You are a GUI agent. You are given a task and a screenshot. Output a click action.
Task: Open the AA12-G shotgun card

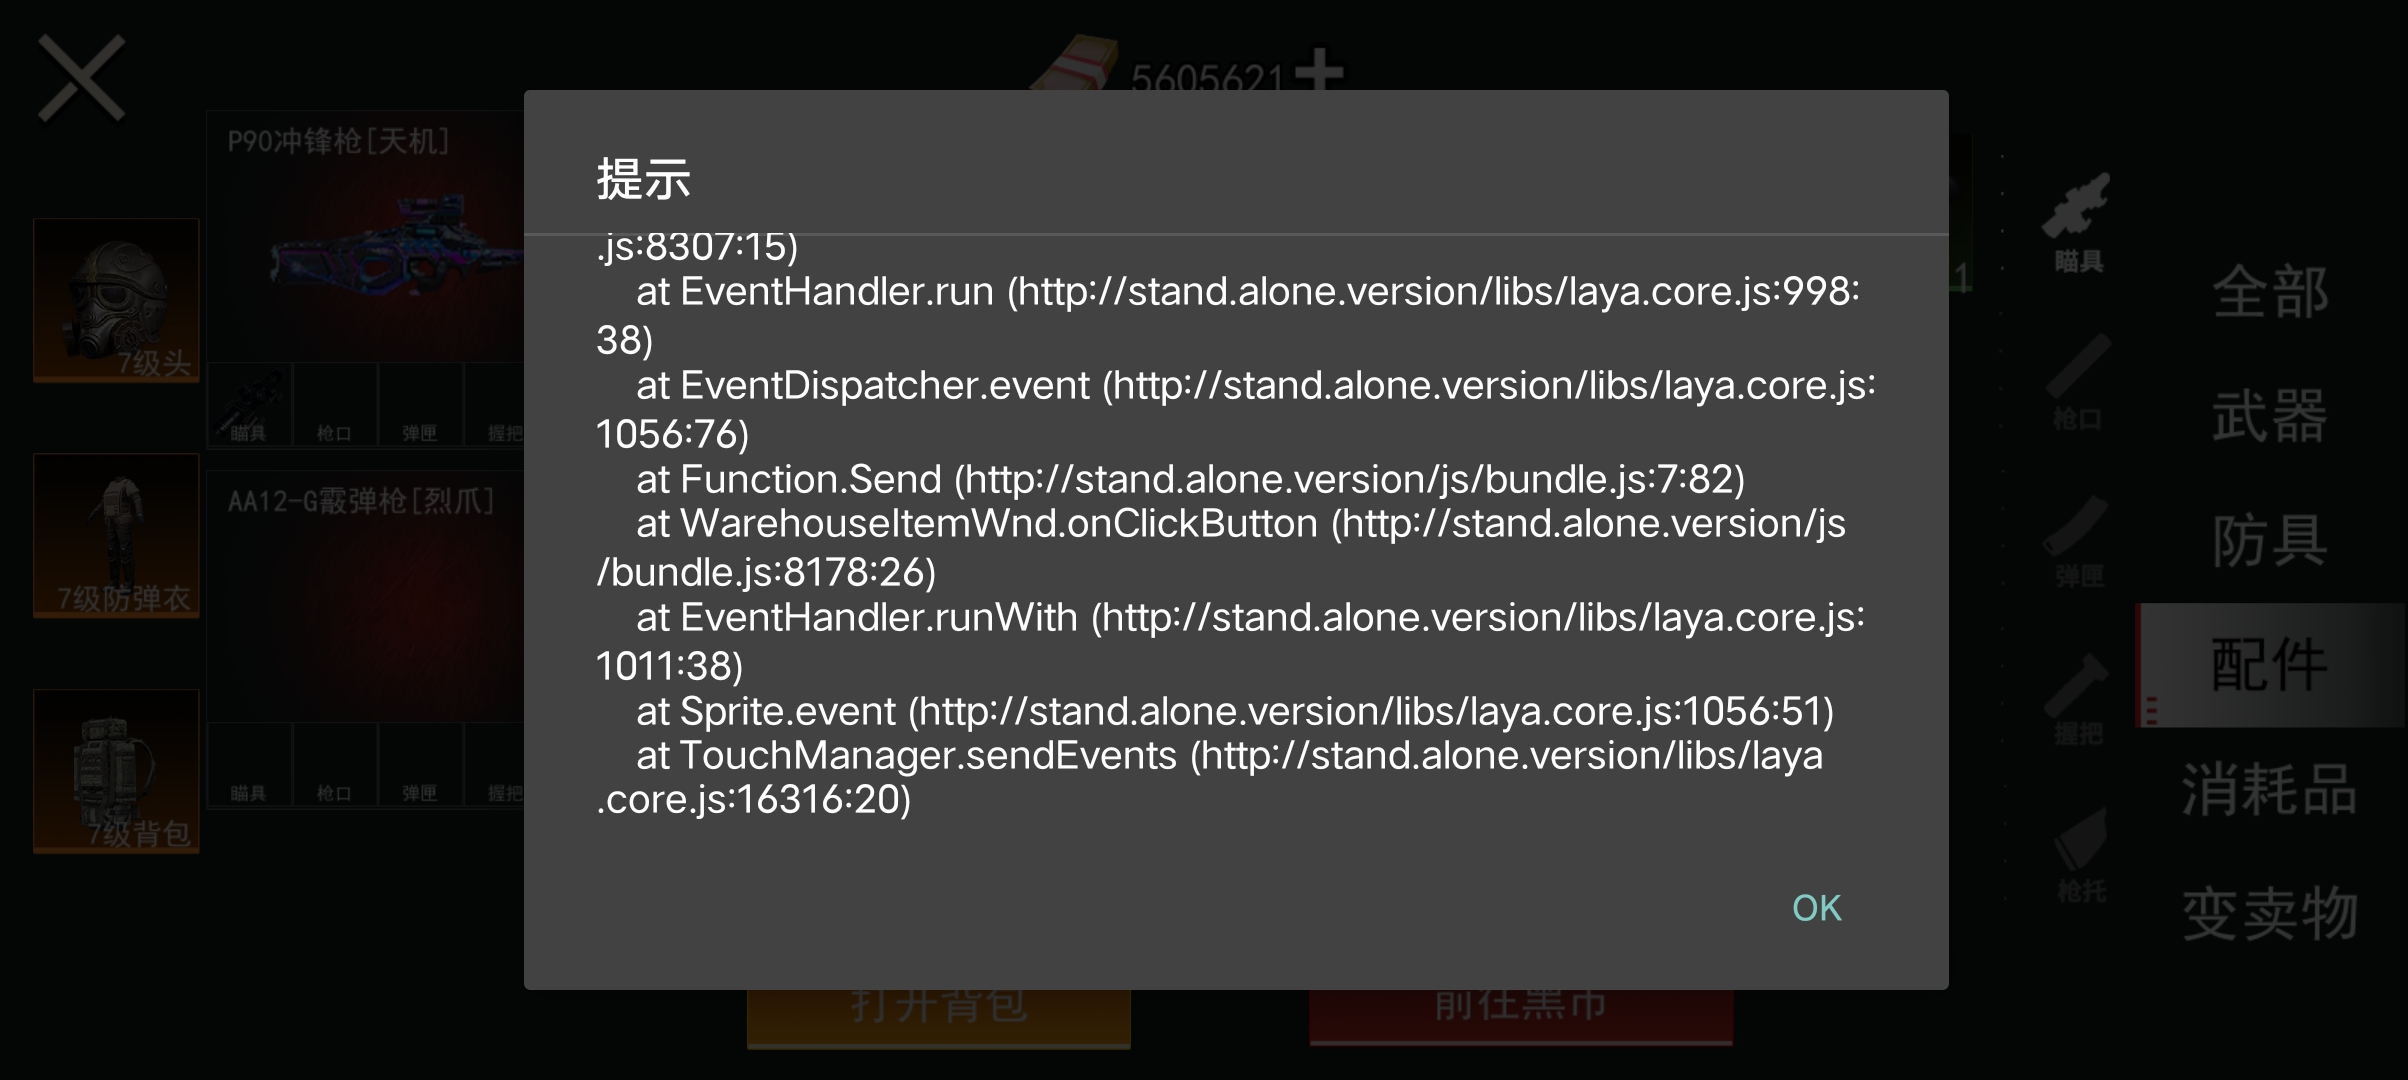[x=366, y=597]
